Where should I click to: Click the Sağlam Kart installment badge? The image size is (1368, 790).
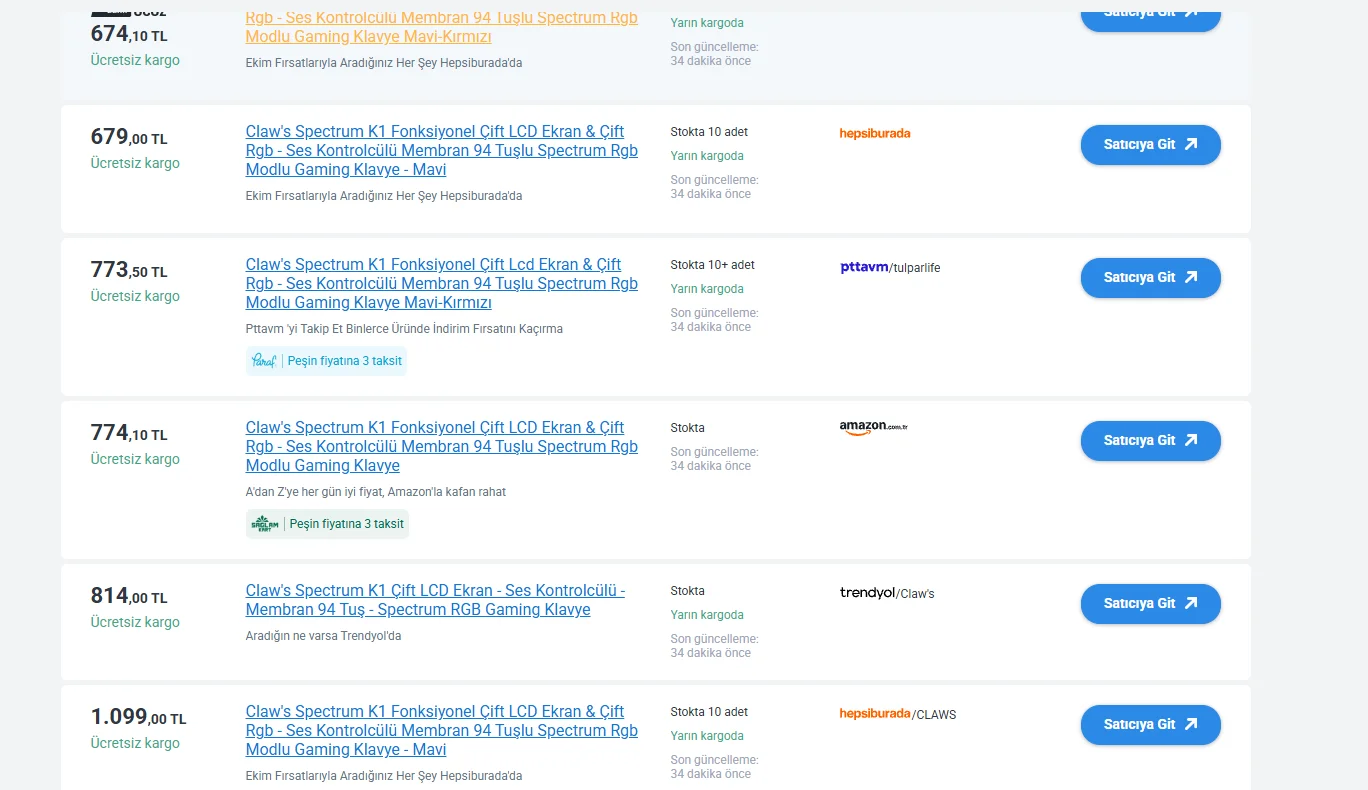click(327, 524)
